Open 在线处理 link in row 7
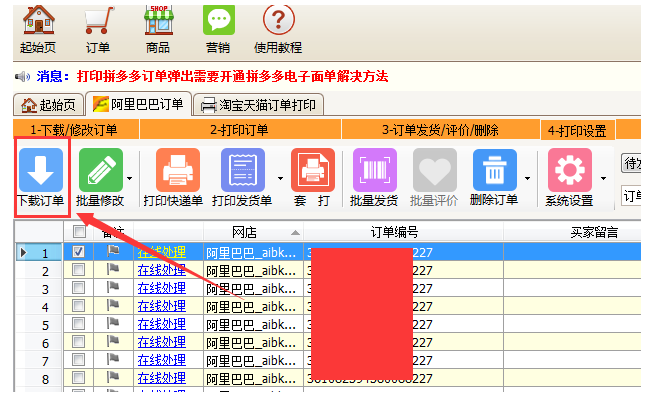Viewport: 651px width, 395px height. click(x=162, y=361)
